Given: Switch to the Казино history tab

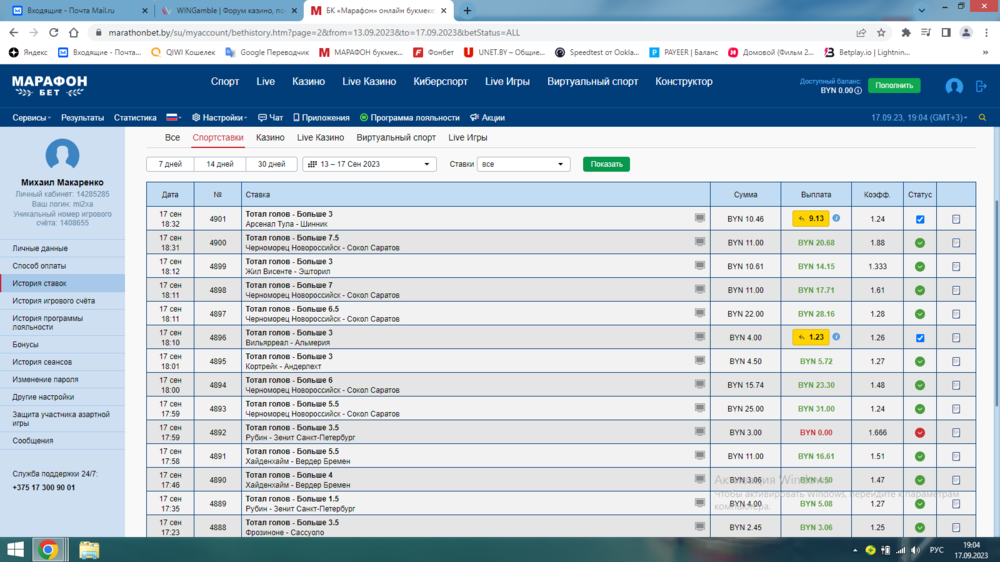Looking at the screenshot, I should pos(270,137).
